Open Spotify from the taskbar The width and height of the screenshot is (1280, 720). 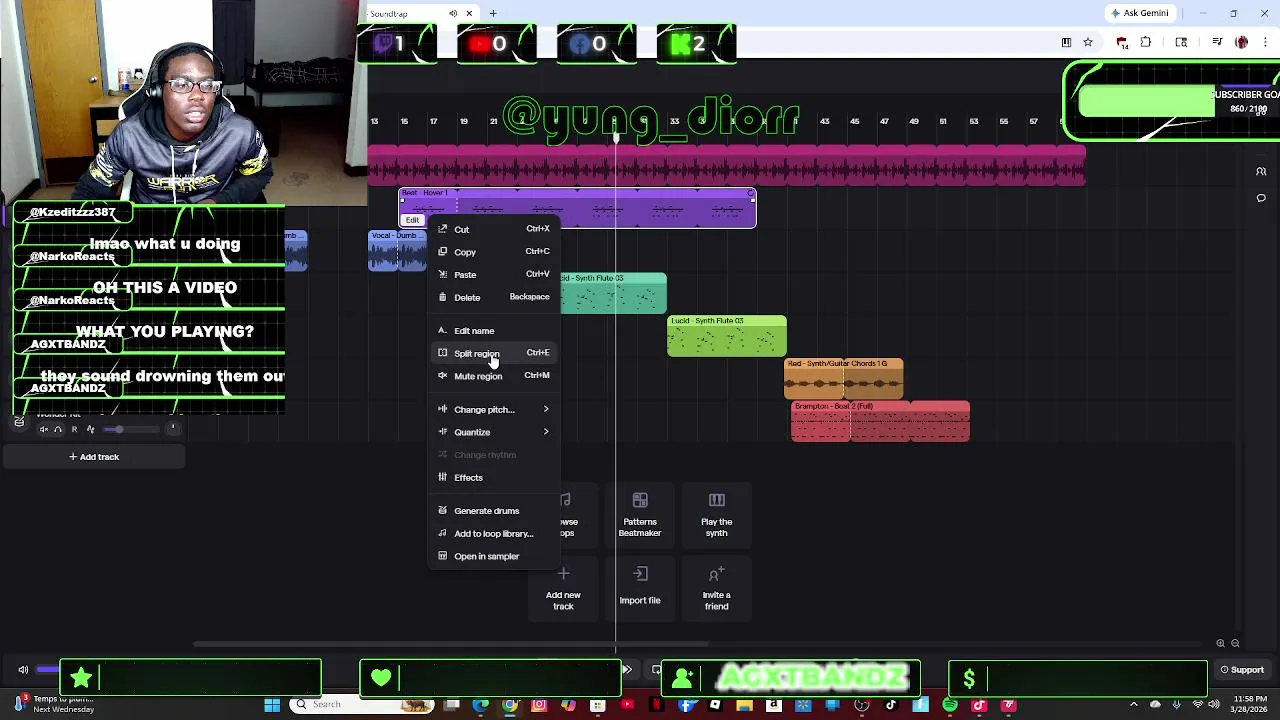[950, 705]
